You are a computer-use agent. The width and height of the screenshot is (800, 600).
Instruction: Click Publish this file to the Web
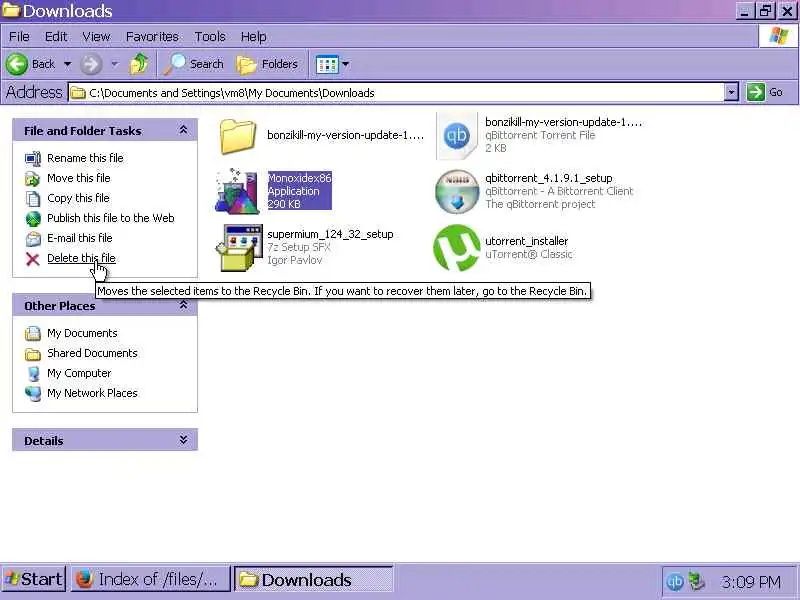111,218
